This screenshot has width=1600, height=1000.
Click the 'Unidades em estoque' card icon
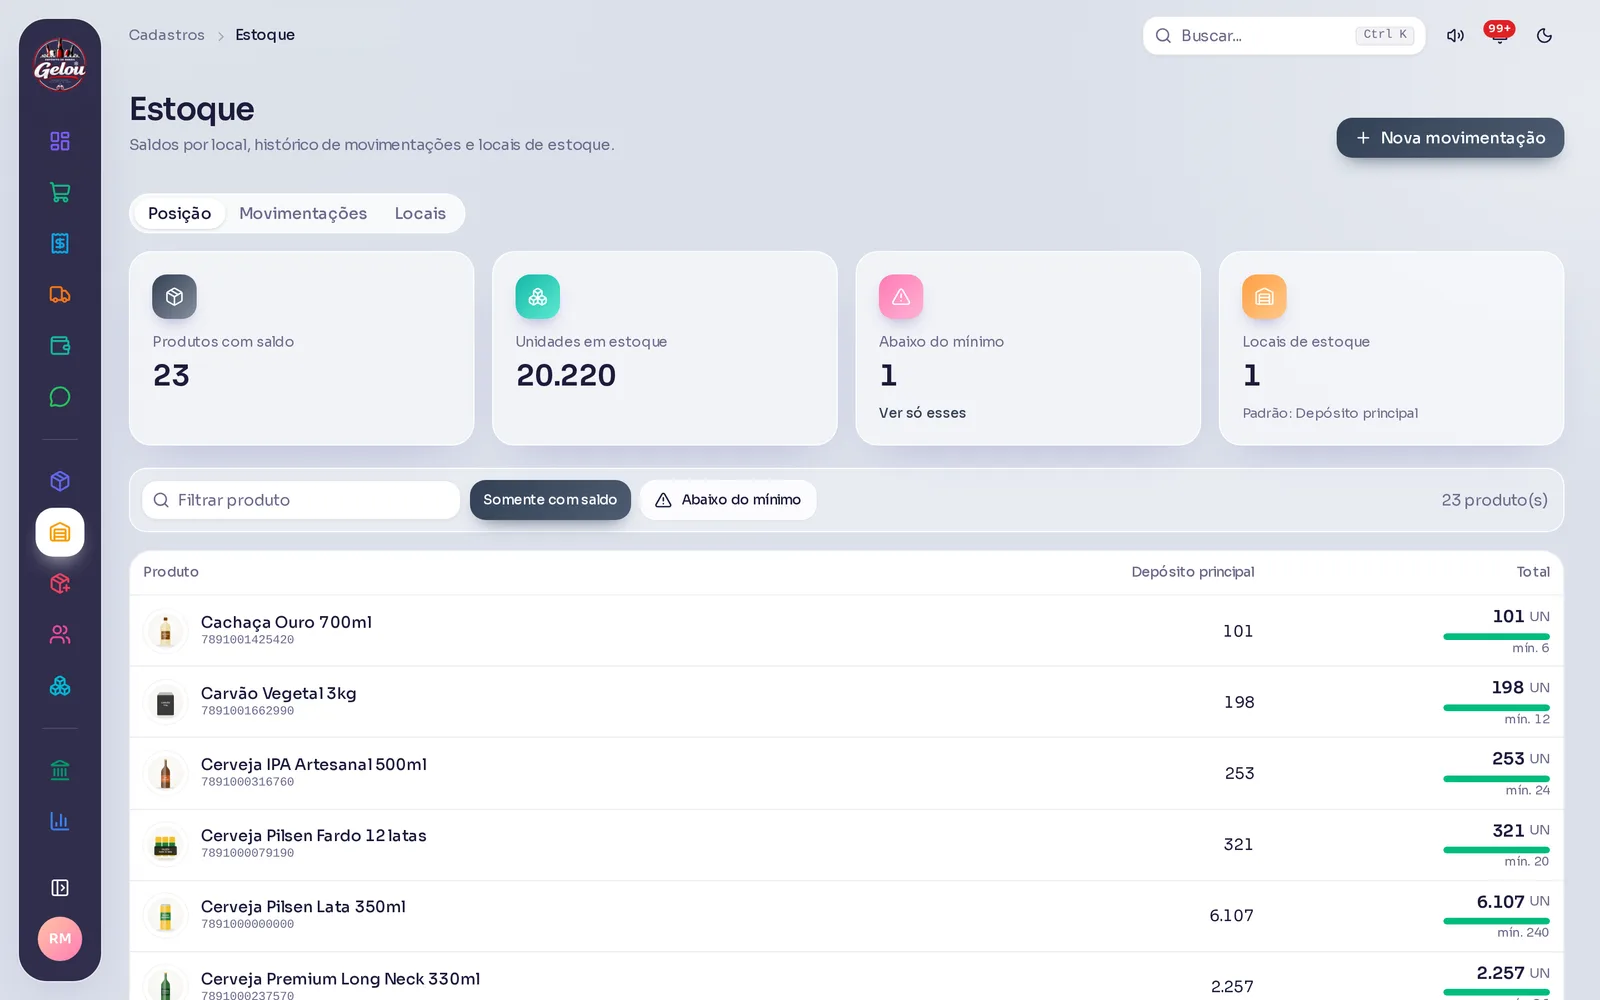538,297
